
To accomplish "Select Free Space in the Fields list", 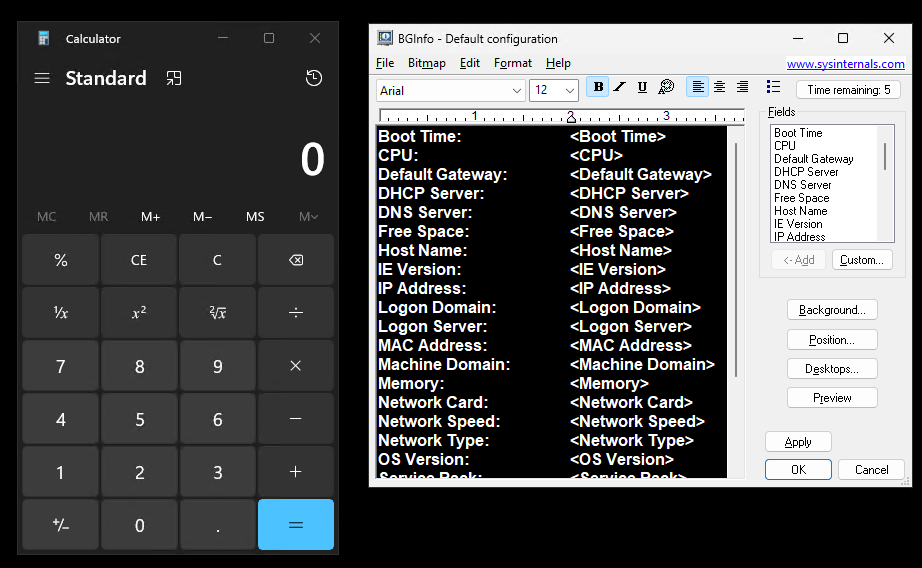I will [x=801, y=198].
